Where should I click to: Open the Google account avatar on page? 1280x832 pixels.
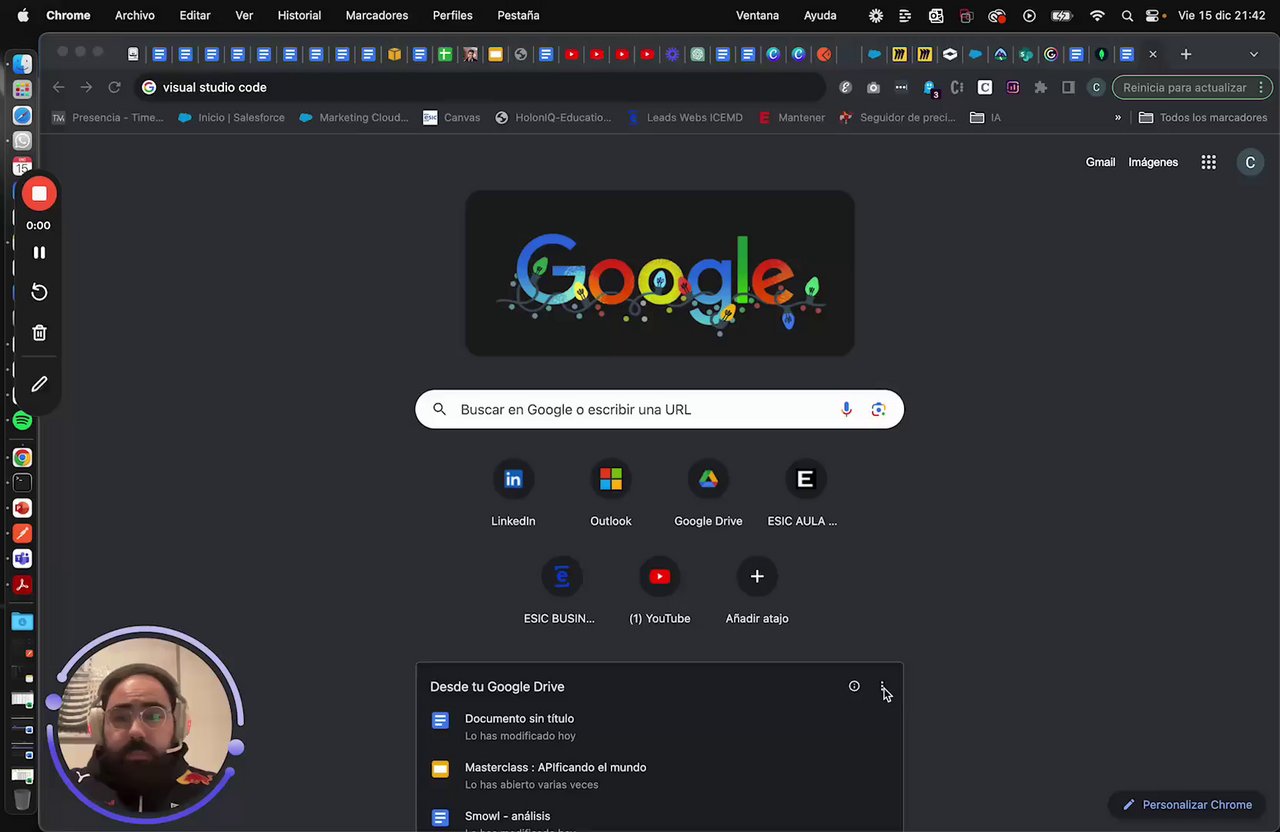1250,162
